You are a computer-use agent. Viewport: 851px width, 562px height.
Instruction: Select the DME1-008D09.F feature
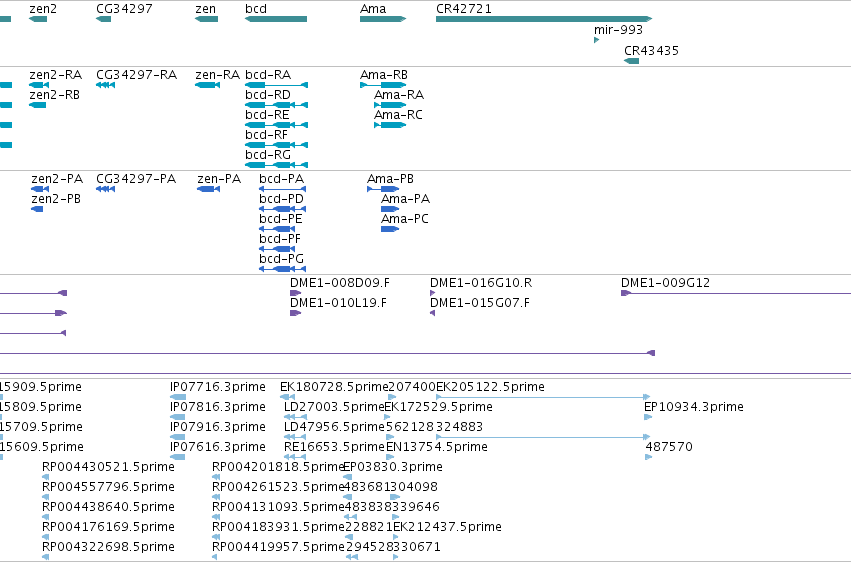pos(295,293)
